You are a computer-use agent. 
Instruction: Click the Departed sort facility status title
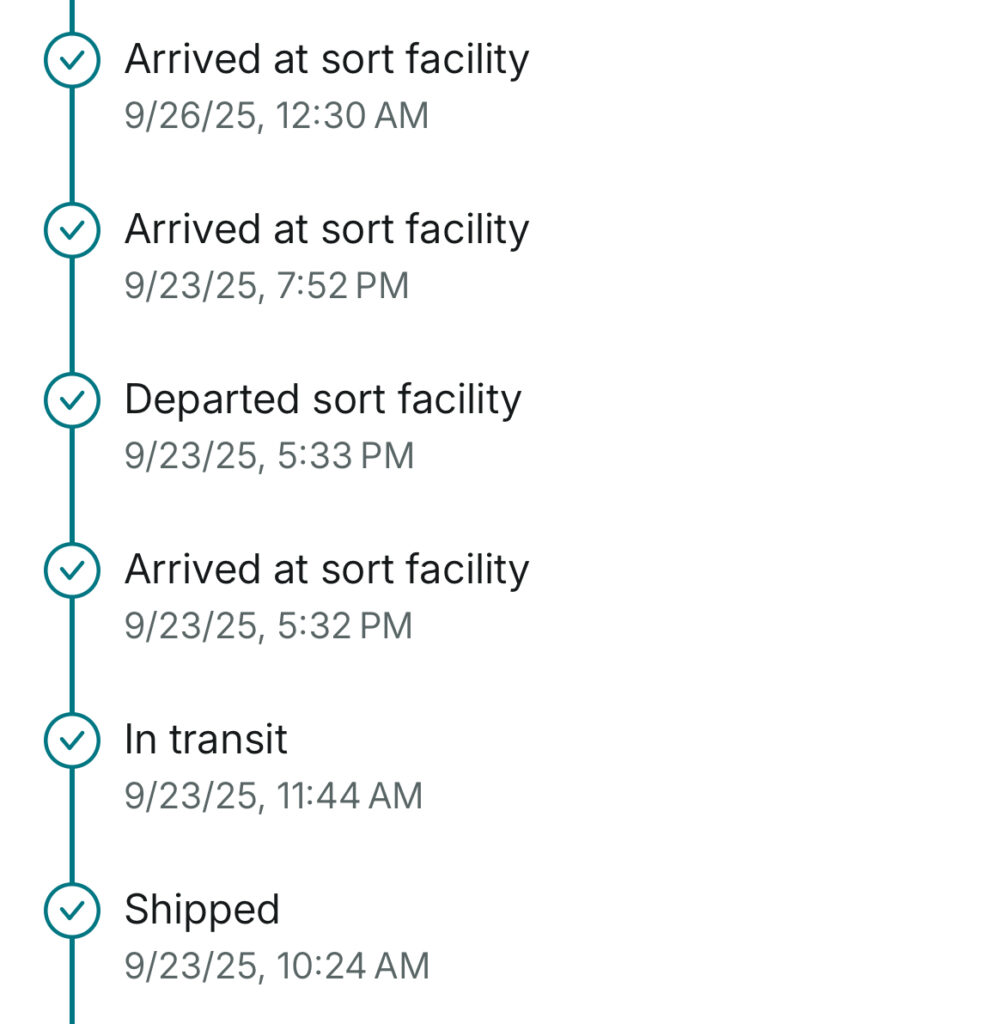(x=322, y=400)
